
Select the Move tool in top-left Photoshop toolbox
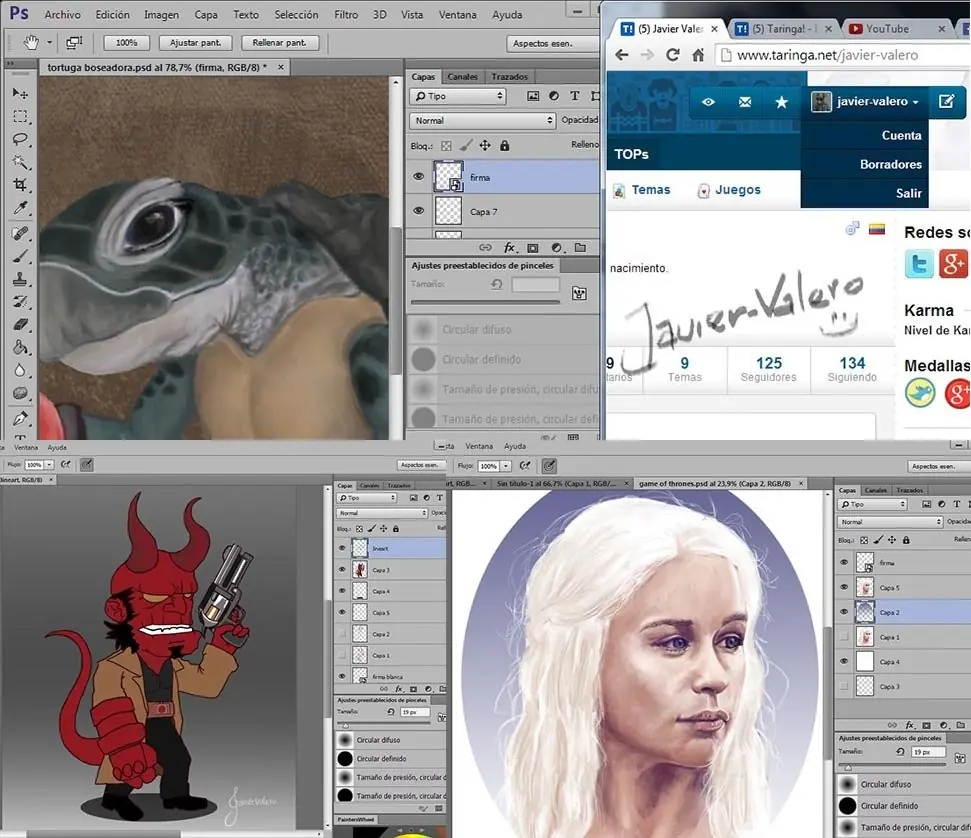pos(20,94)
